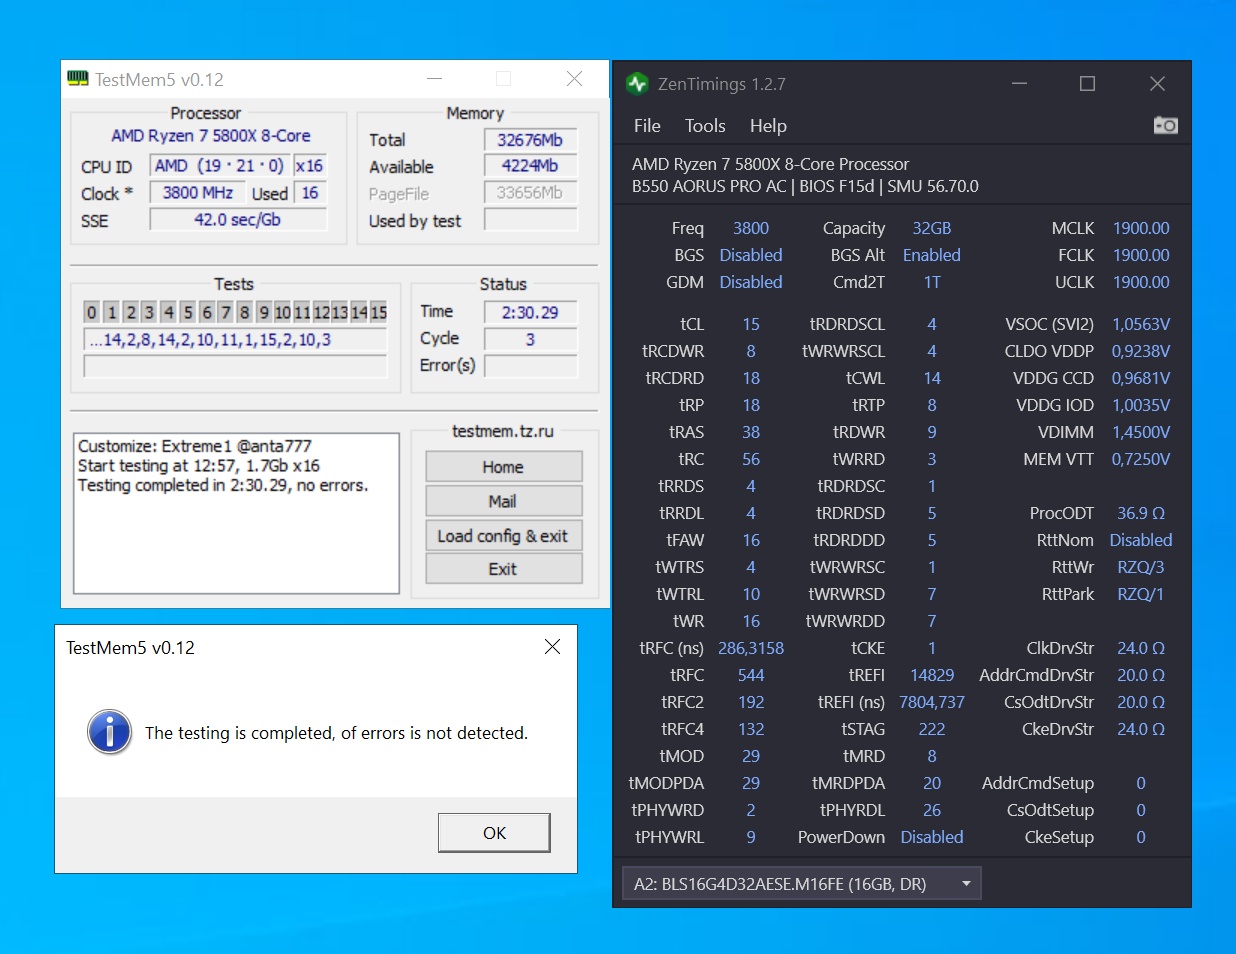The image size is (1236, 954).
Task: Open the Help menu in ZenTimings
Action: click(768, 126)
